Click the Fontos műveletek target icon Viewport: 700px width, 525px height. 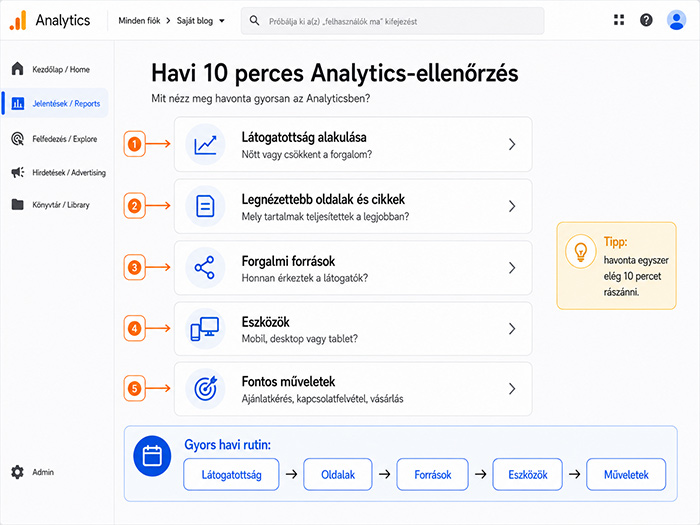205,389
